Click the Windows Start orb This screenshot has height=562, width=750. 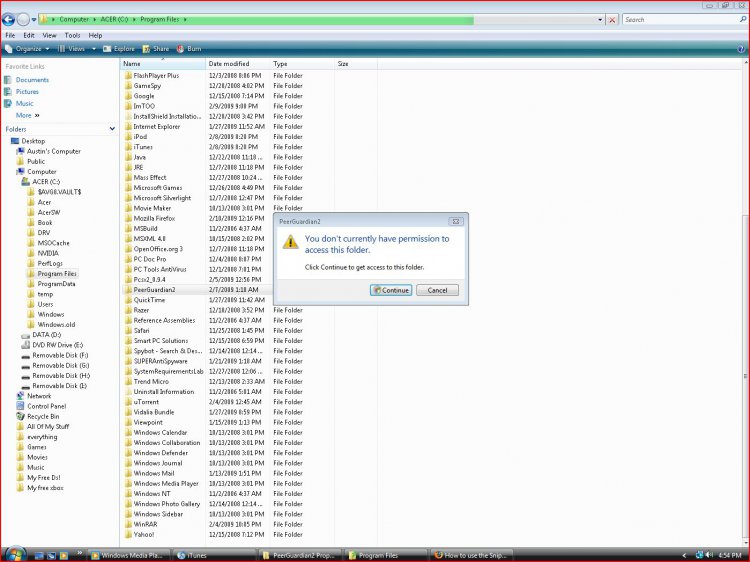(x=14, y=554)
